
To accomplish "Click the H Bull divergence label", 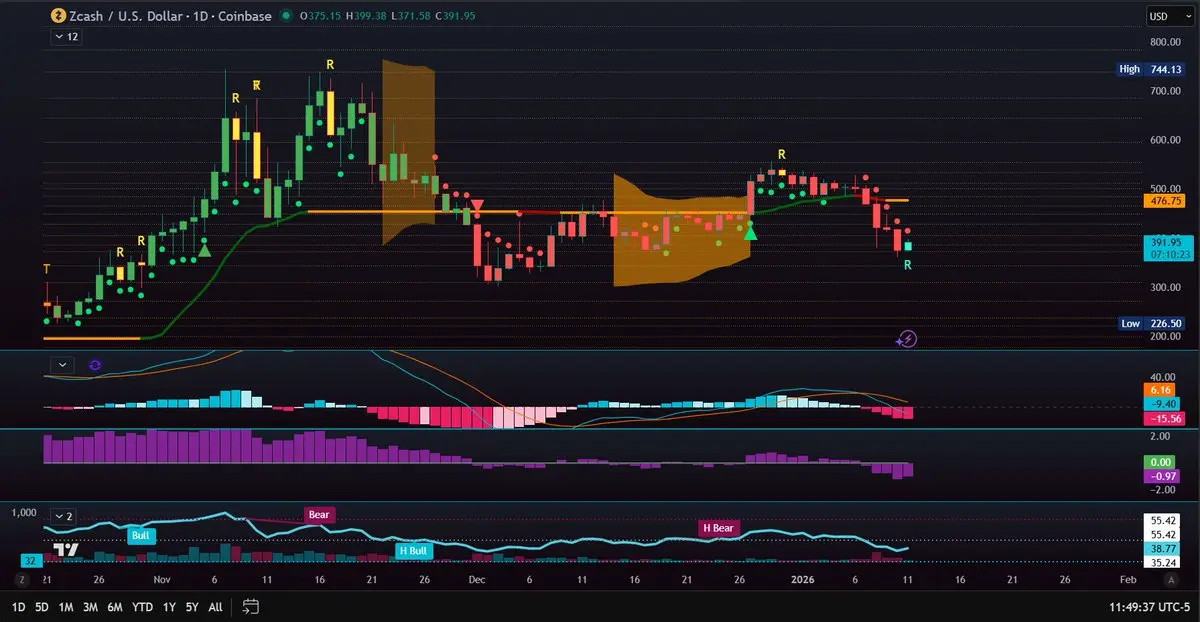I will point(411,550).
